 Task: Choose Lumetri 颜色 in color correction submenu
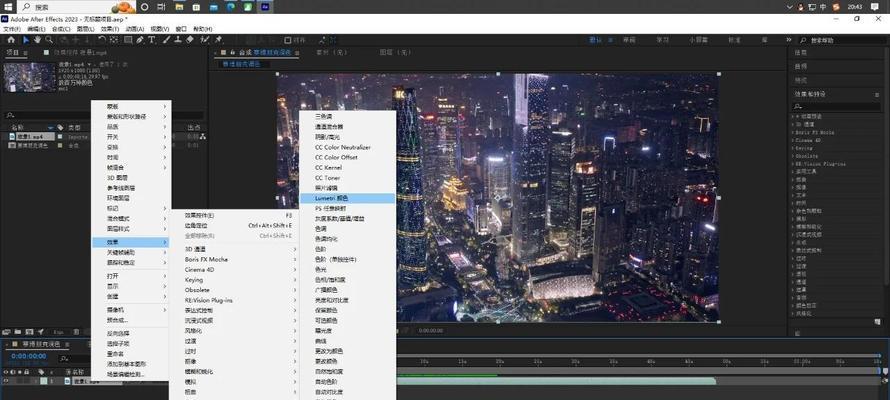347,198
